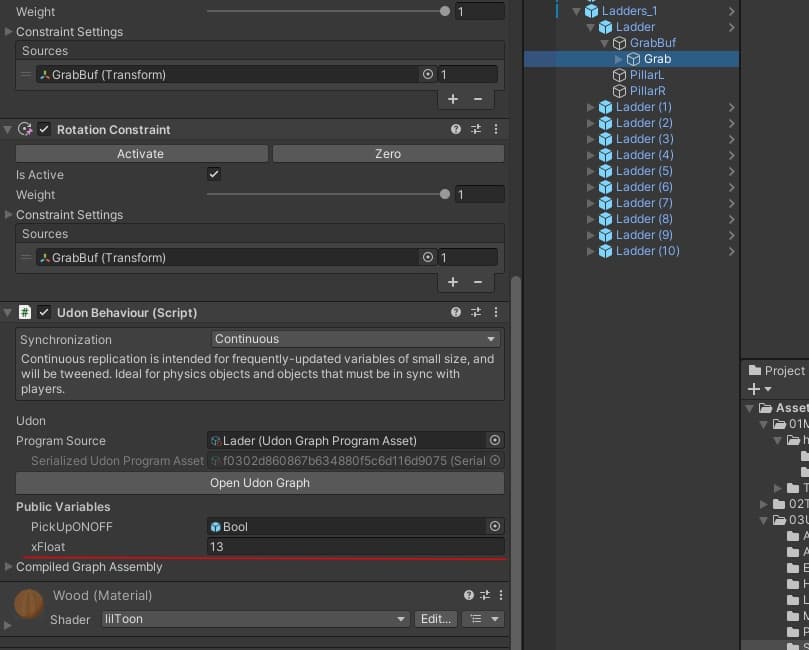Open Udon Behaviour more options menu
Screen dimensions: 809x650
[x=496, y=313]
